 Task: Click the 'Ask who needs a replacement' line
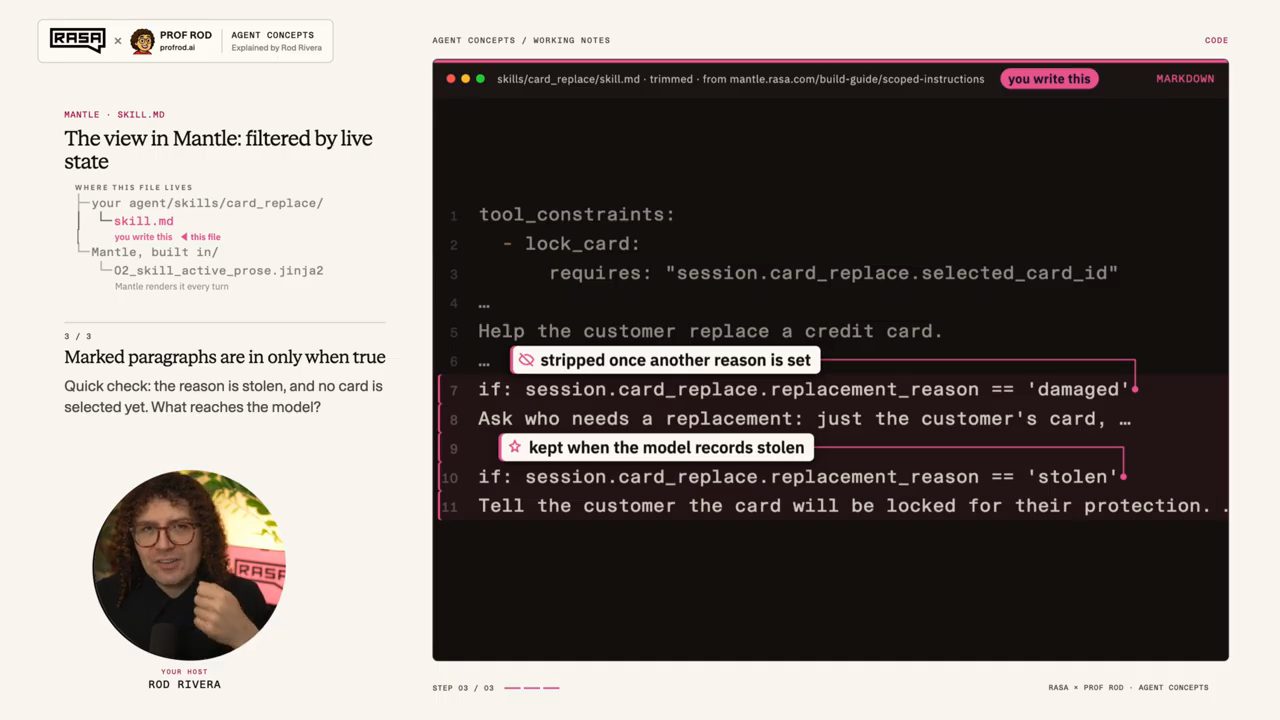(x=804, y=419)
